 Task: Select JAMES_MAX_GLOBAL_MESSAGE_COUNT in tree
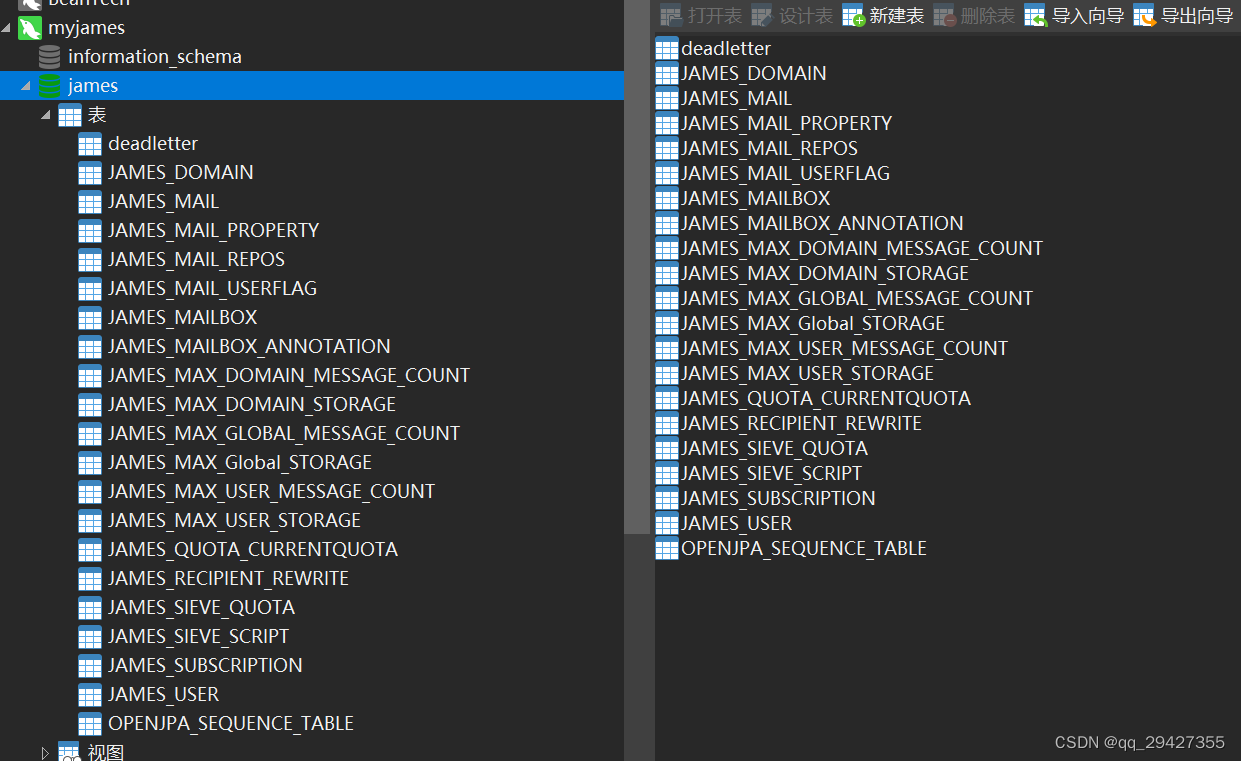[284, 434]
